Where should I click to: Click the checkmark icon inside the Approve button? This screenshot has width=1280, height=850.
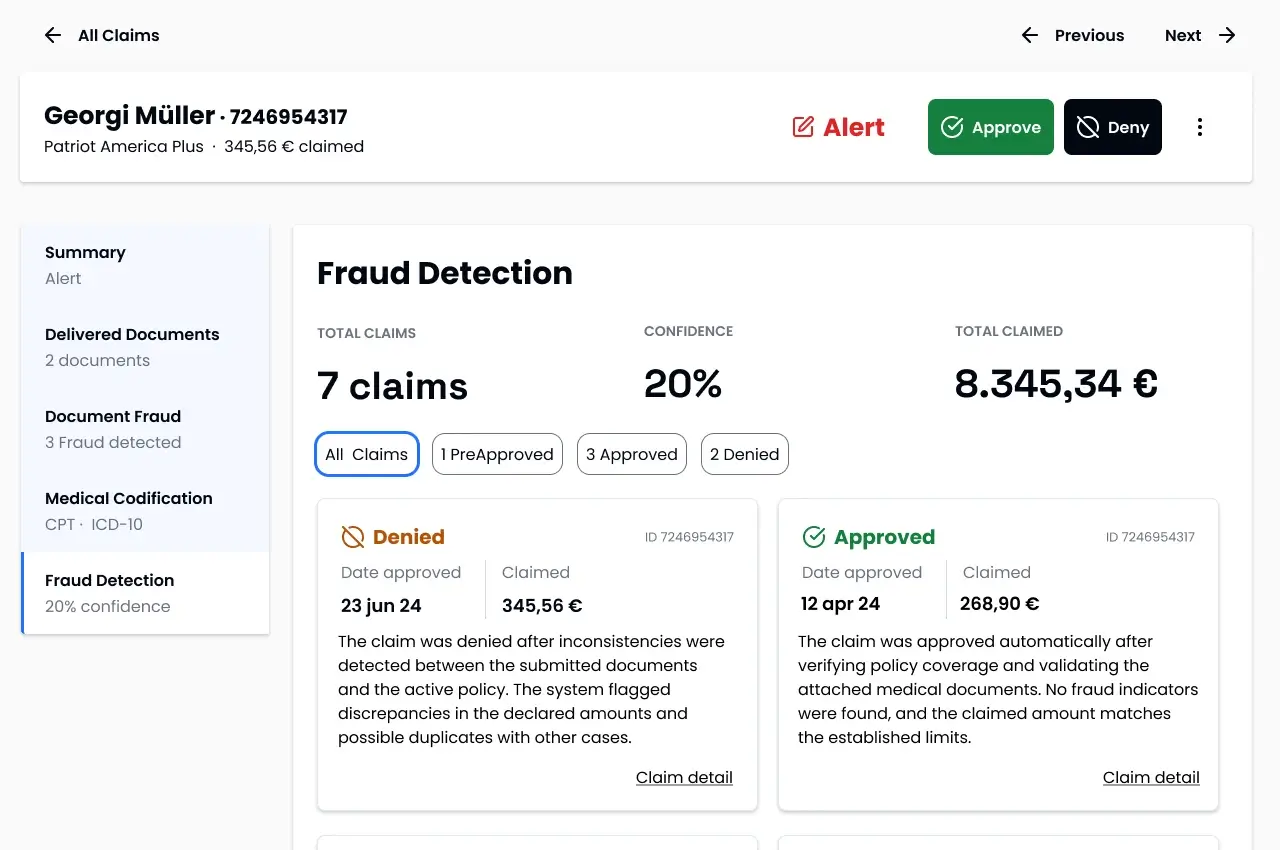(x=951, y=127)
